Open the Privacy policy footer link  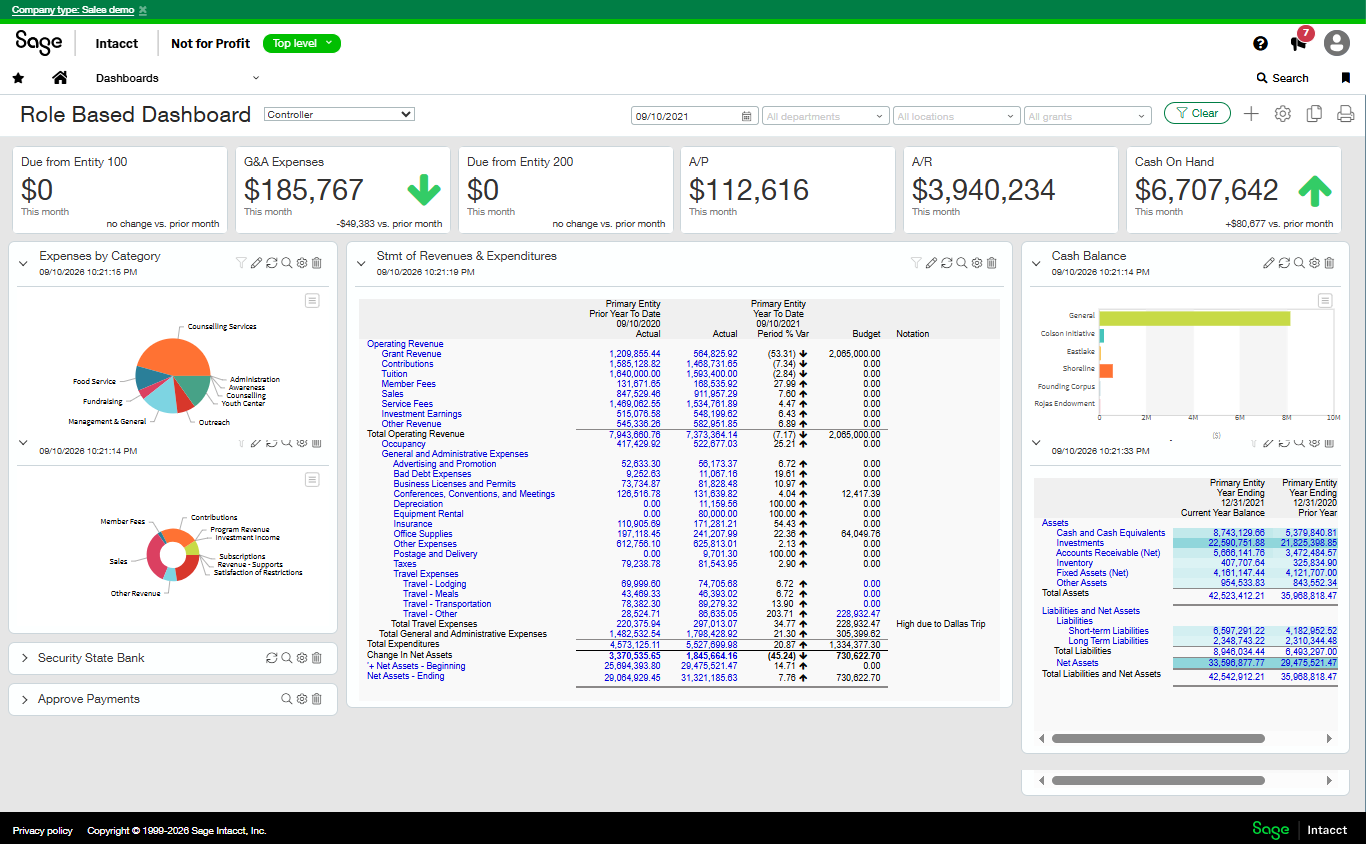(x=43, y=831)
